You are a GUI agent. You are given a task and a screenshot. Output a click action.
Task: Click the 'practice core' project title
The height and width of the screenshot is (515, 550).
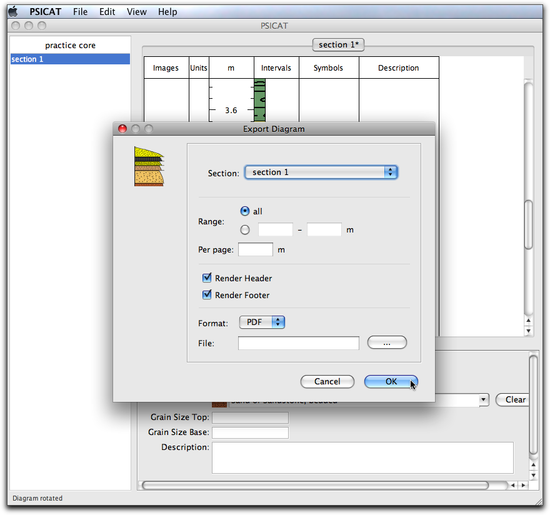pos(70,45)
